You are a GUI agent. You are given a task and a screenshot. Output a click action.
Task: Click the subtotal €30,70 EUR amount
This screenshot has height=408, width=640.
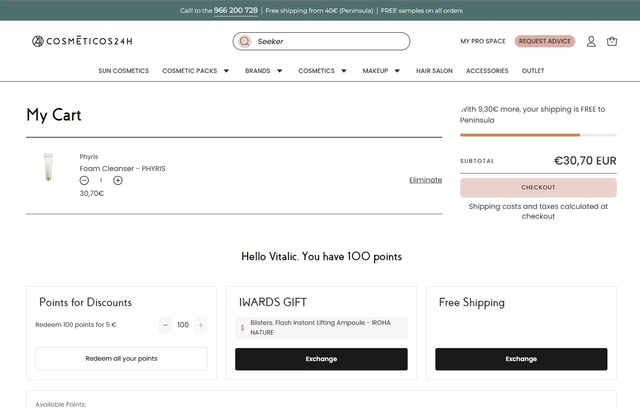click(585, 161)
